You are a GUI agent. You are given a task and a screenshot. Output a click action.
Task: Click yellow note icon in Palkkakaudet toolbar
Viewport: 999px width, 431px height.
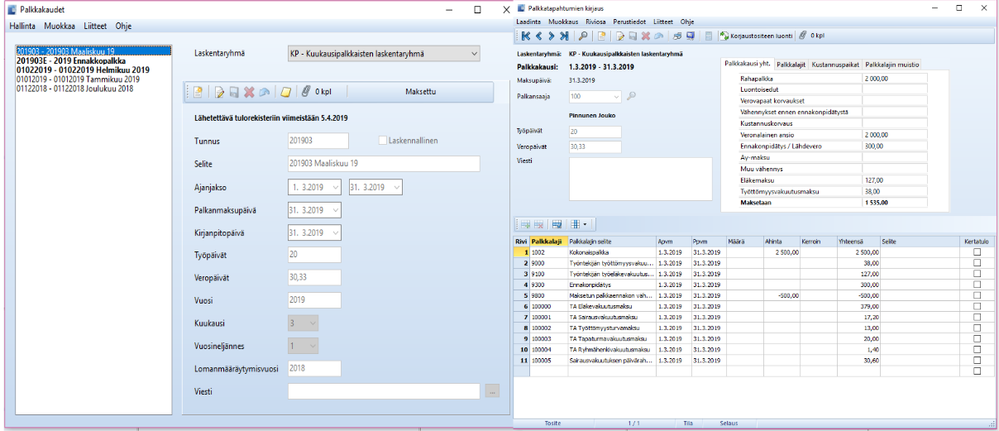tap(286, 92)
